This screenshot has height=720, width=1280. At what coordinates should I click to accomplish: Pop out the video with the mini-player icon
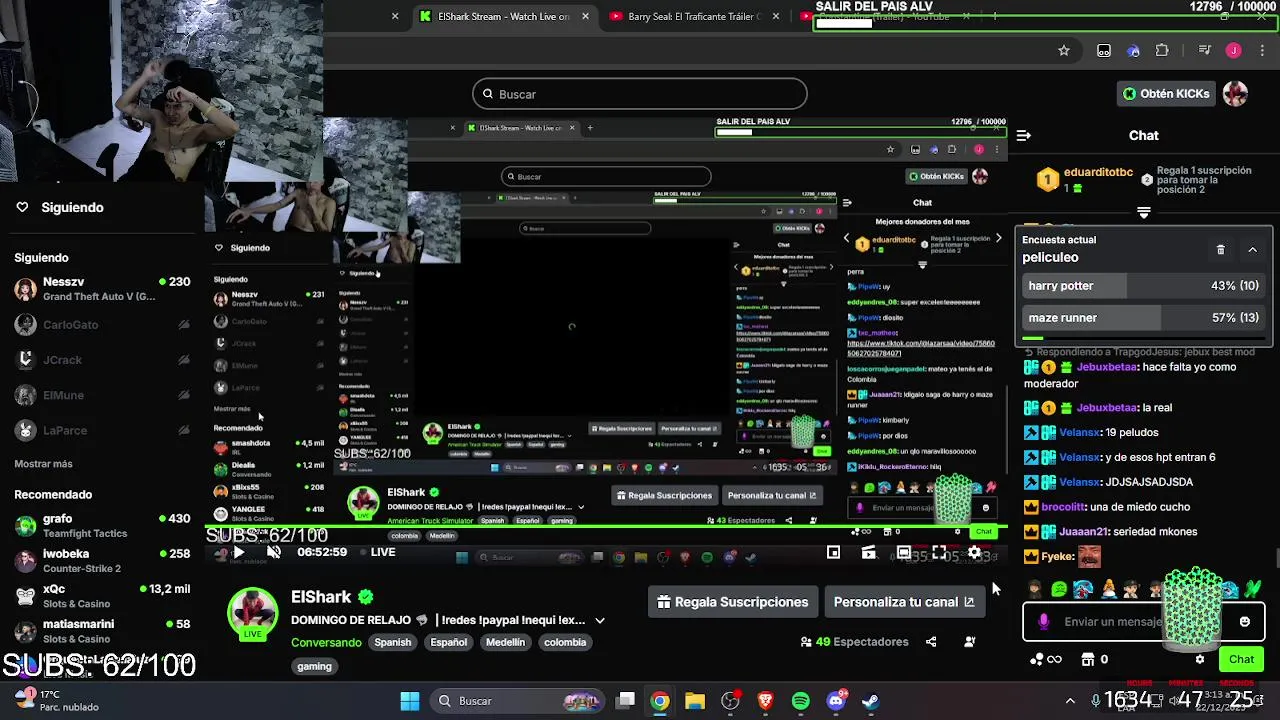833,553
